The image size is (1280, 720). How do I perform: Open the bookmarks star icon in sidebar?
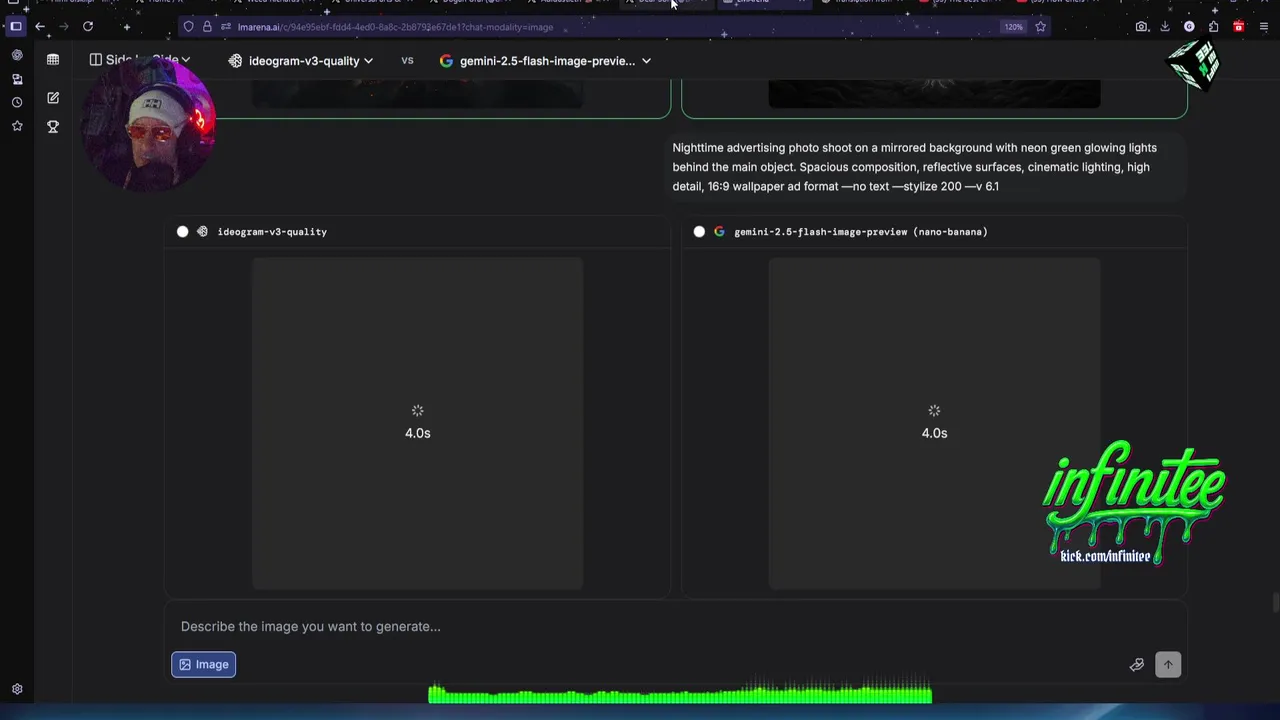click(x=17, y=126)
